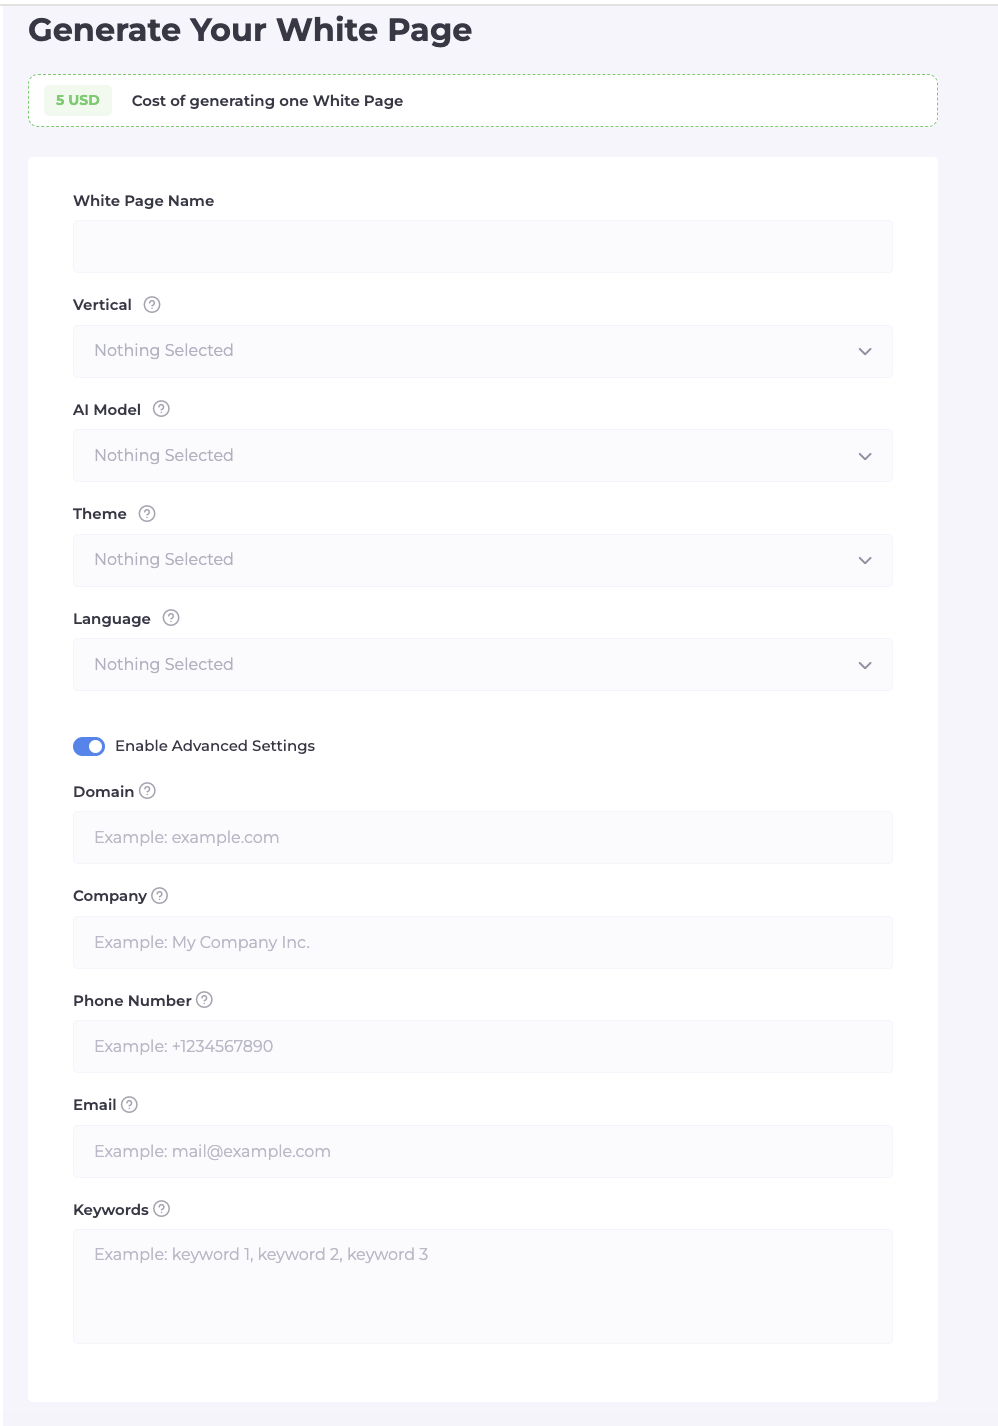The image size is (998, 1426).
Task: Focus the Email address field
Action: [482, 1151]
